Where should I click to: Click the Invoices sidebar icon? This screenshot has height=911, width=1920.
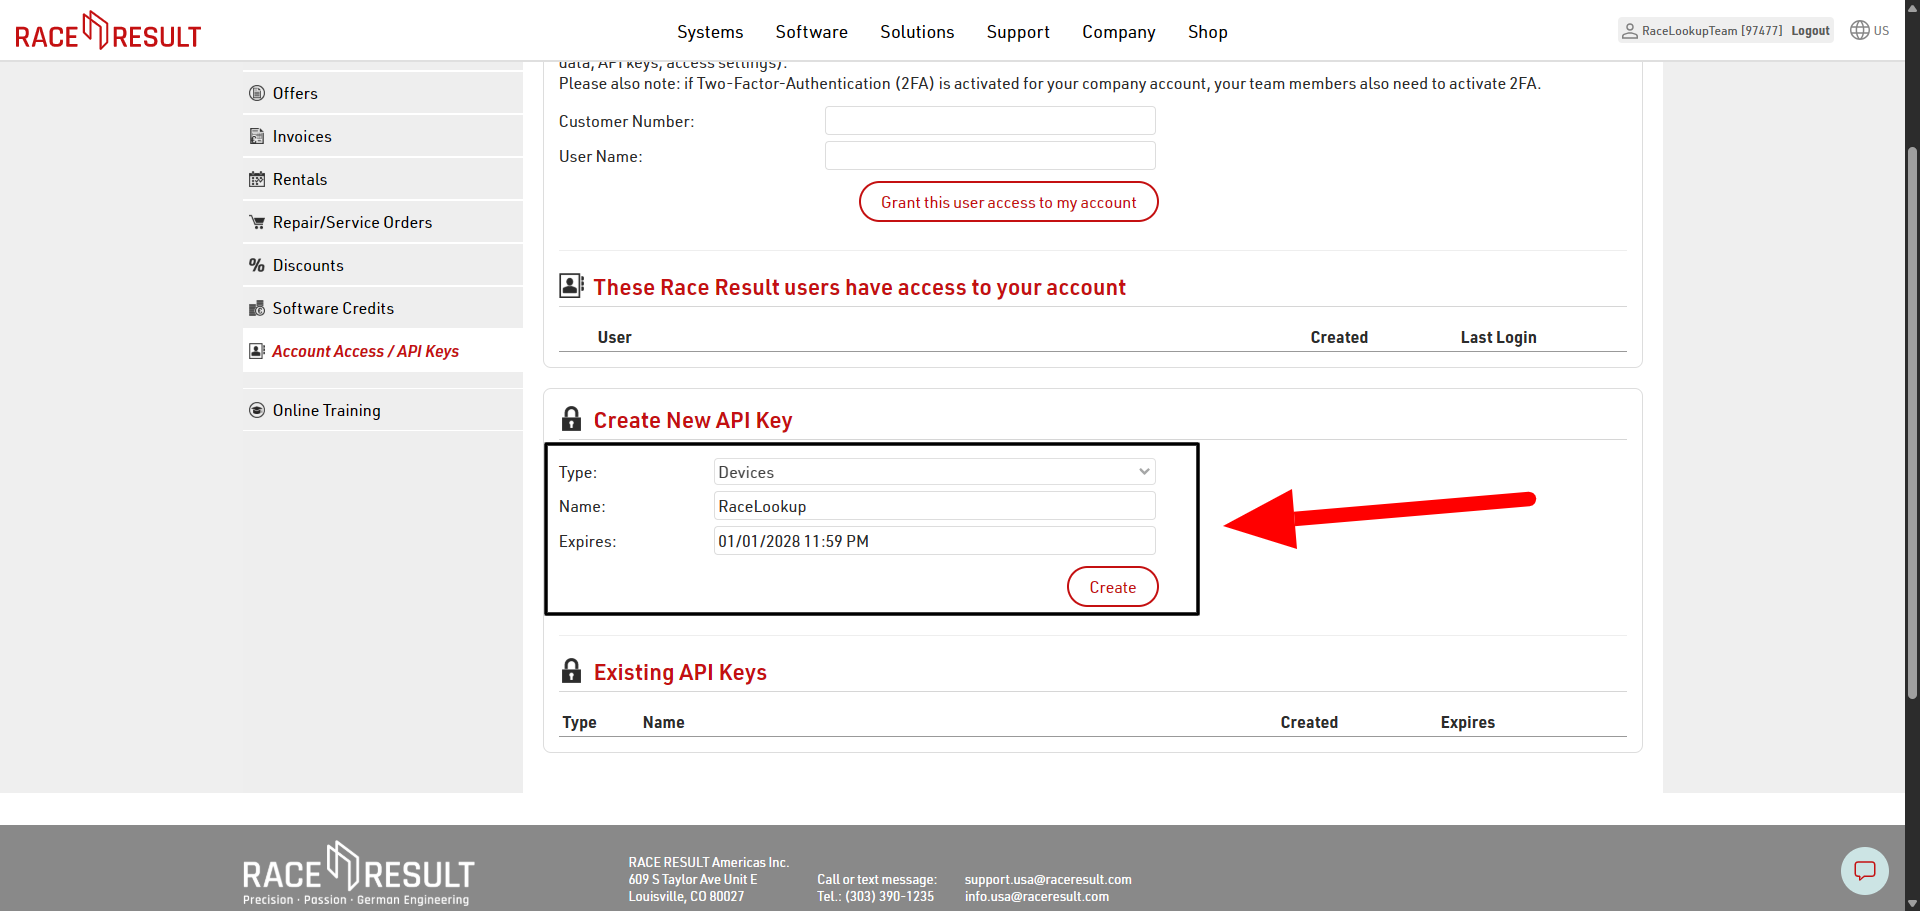258,136
